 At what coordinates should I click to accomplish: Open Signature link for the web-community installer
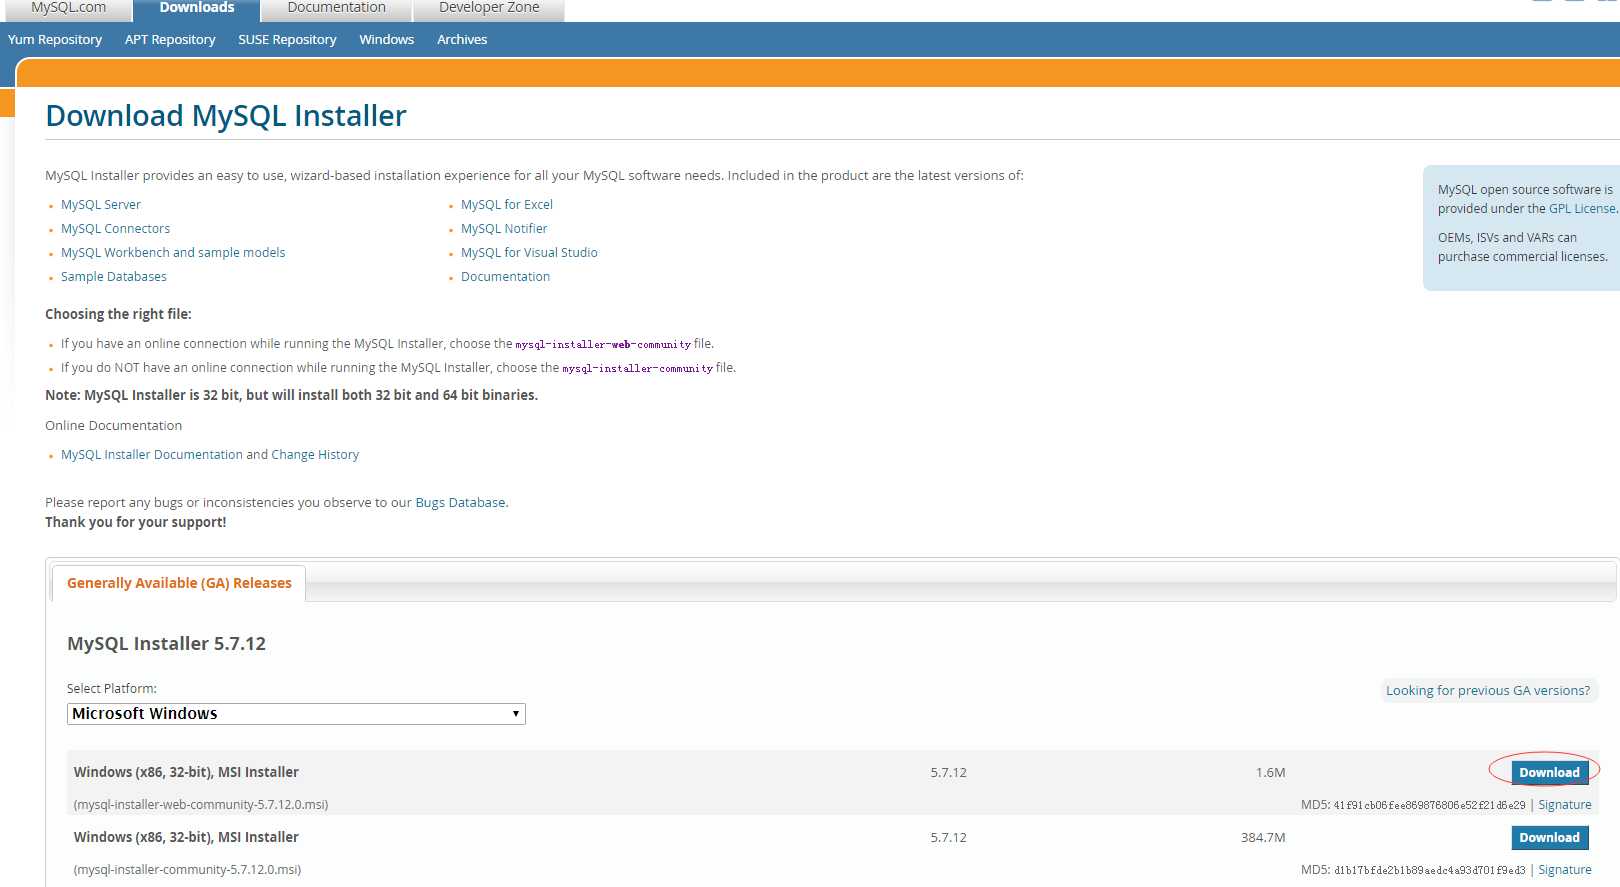point(1564,805)
